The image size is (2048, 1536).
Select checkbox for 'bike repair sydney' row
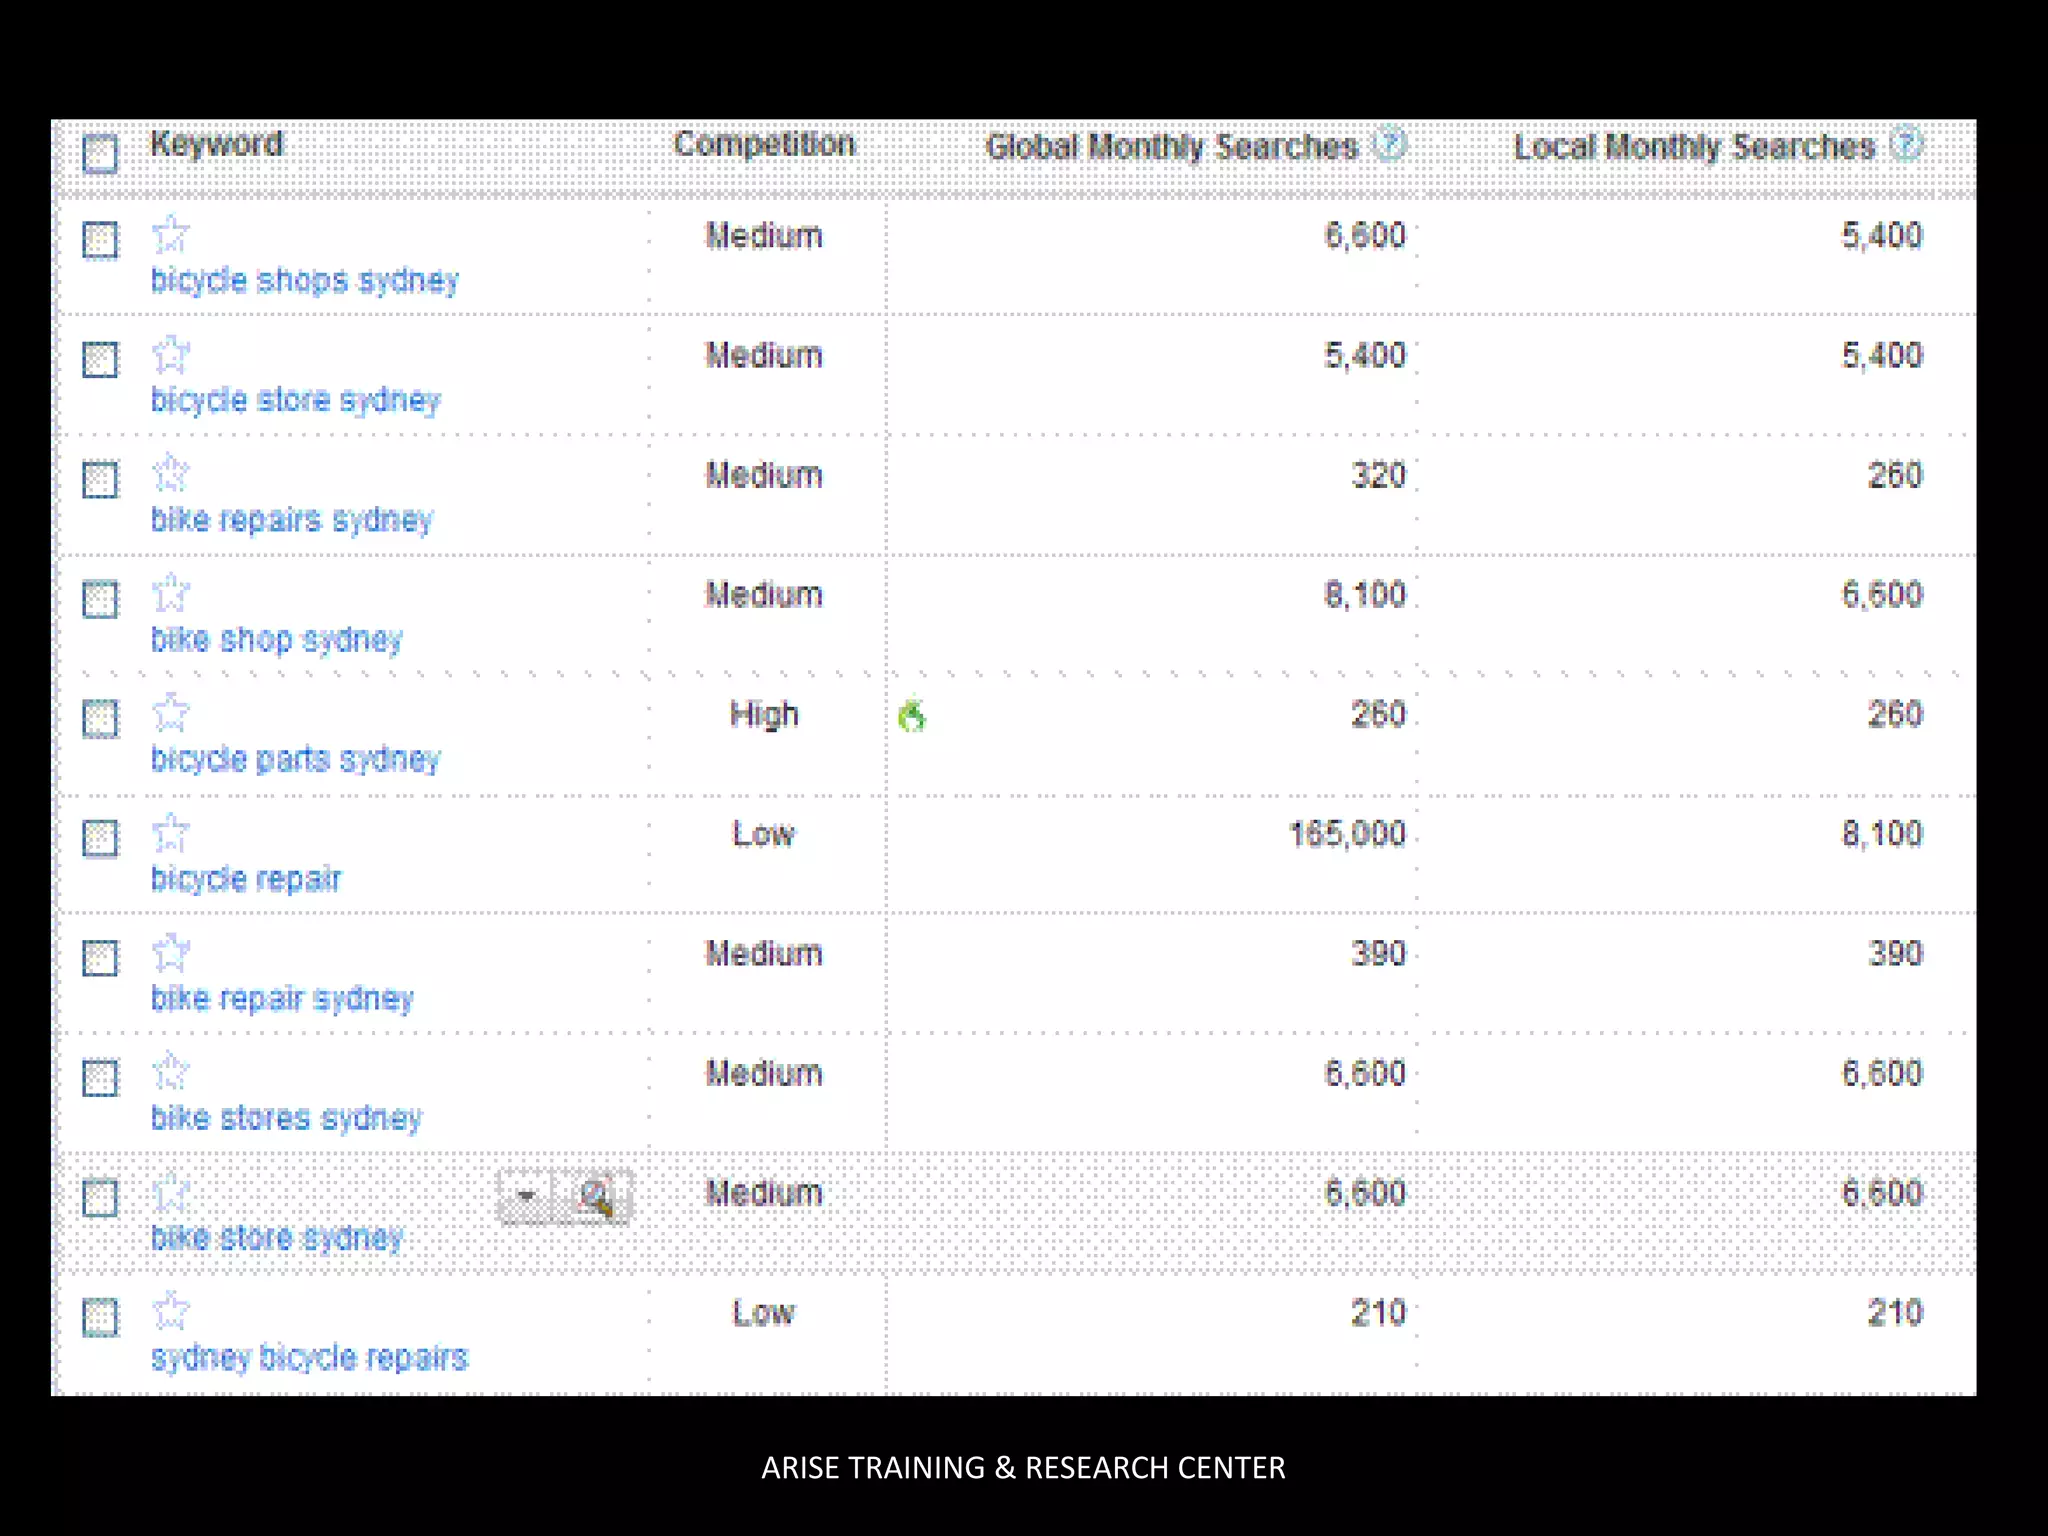point(100,958)
